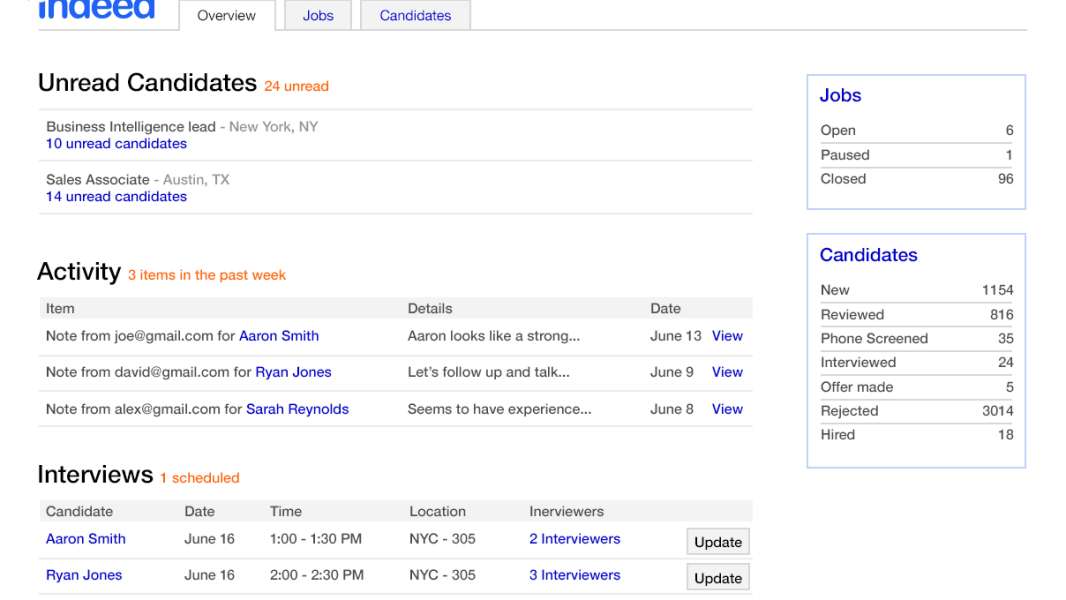View the June 13 note
The width and height of the screenshot is (1066, 600).
pyautogui.click(x=727, y=336)
